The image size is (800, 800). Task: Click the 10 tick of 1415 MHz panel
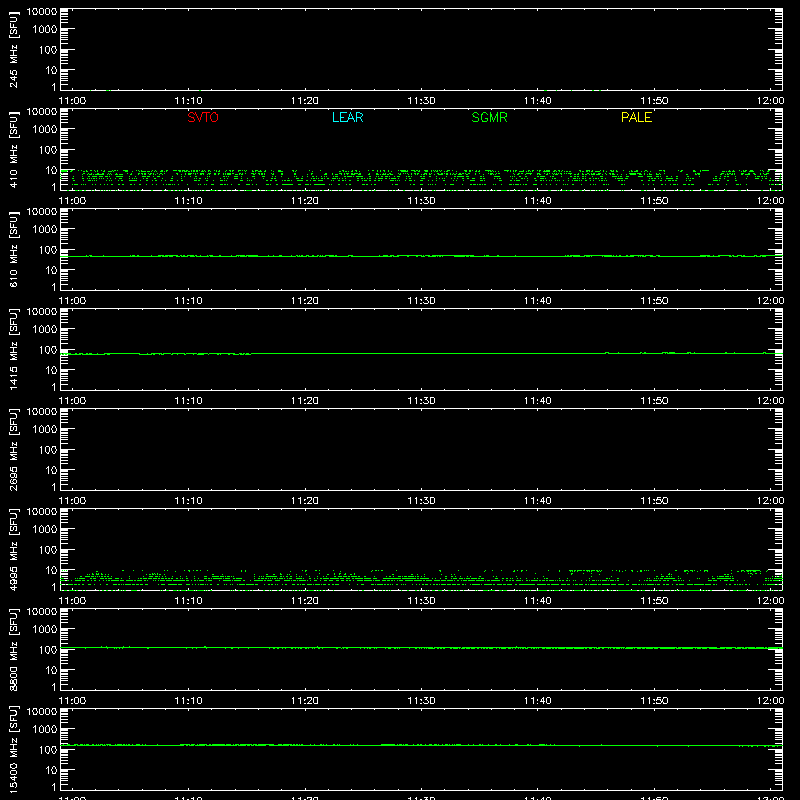pyautogui.click(x=51, y=370)
